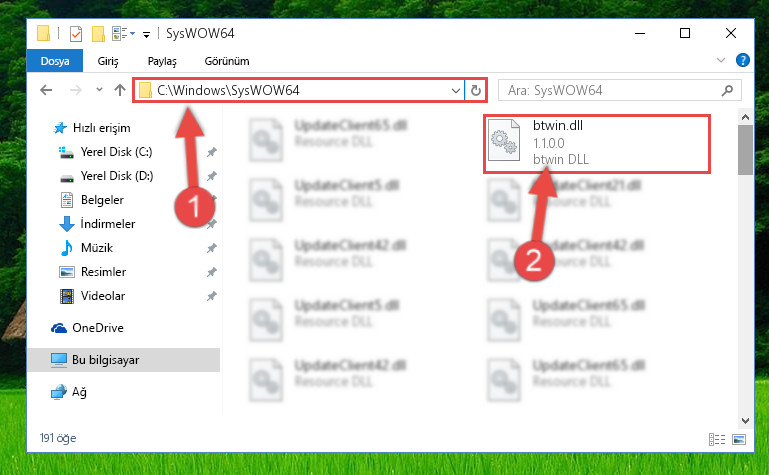Switch to details view button
The width and height of the screenshot is (769, 475).
[717, 439]
